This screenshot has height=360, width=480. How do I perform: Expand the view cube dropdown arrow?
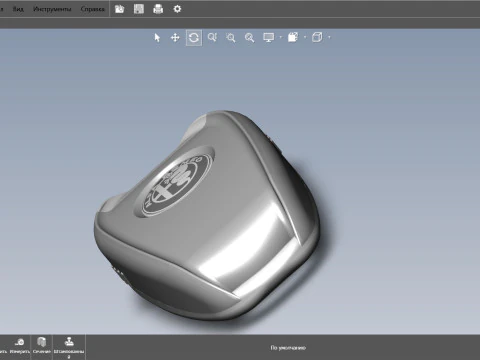pyautogui.click(x=329, y=37)
